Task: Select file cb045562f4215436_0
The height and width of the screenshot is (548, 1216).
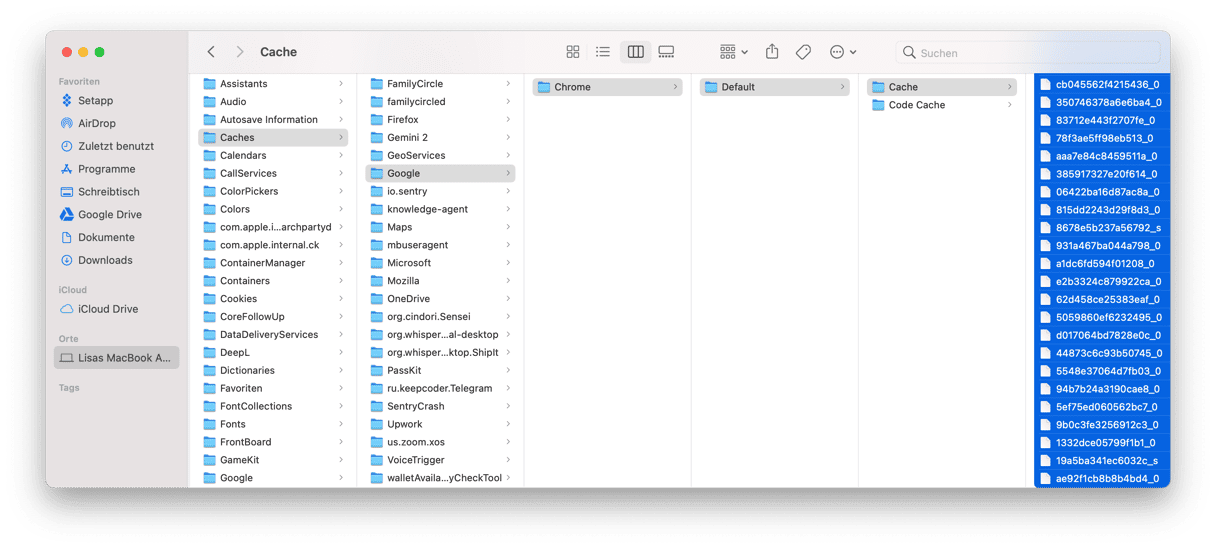Action: point(1102,85)
